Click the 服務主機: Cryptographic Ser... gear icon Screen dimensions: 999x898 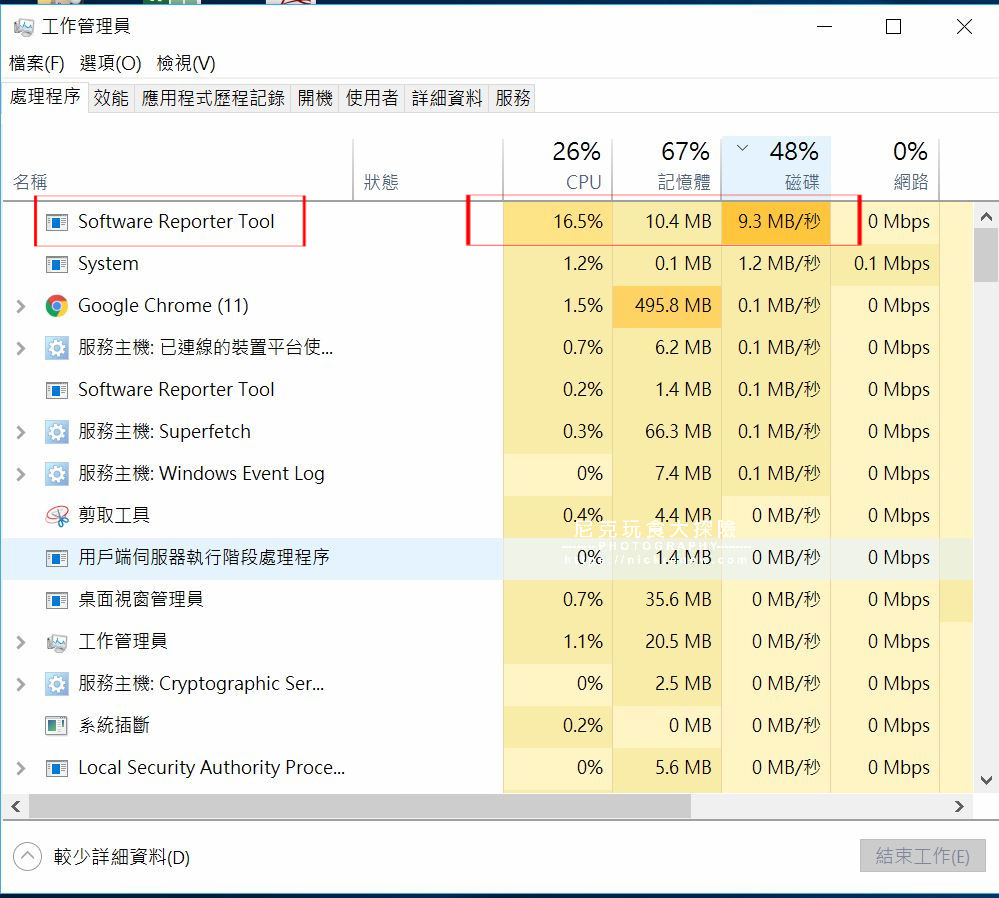coord(57,684)
